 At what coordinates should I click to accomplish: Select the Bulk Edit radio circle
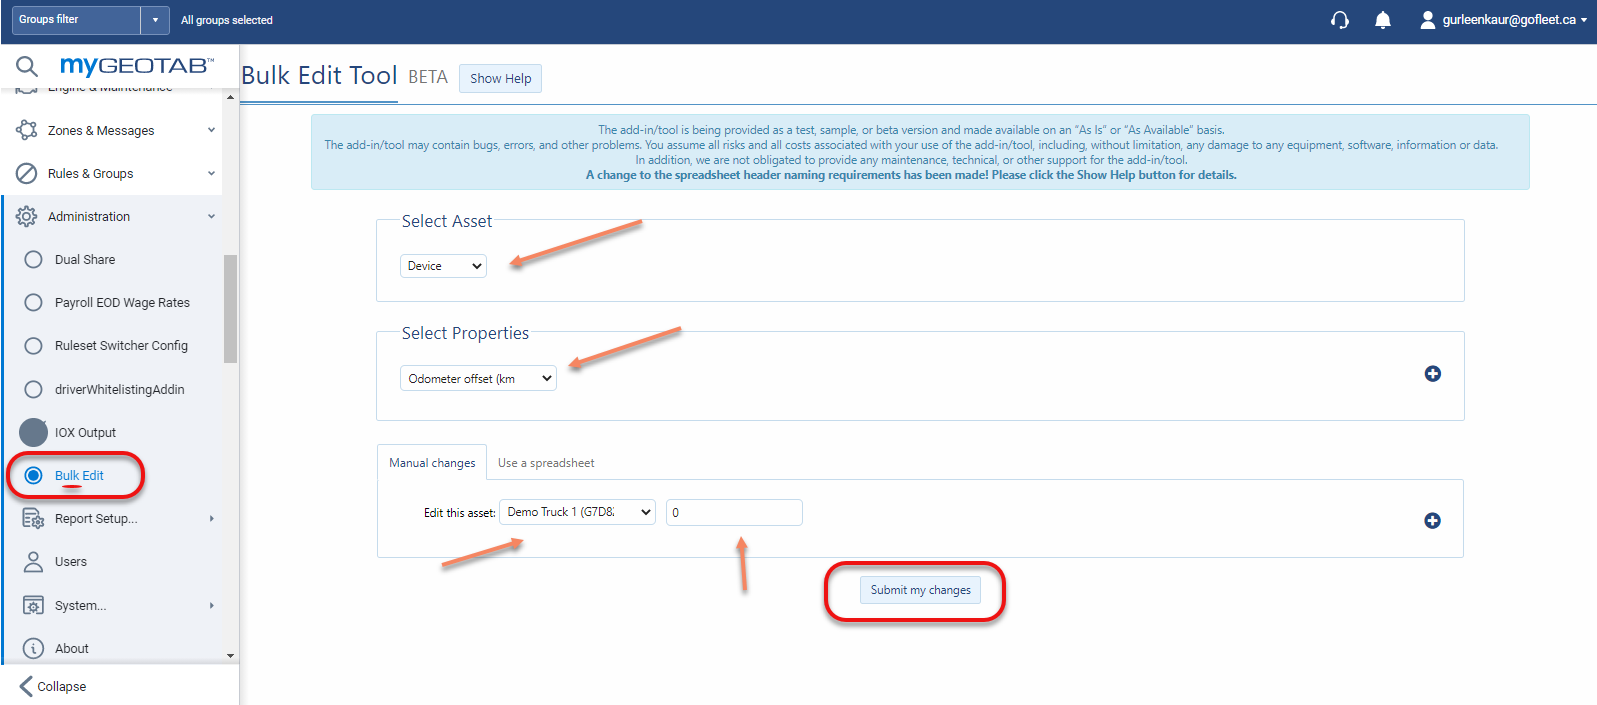click(33, 475)
